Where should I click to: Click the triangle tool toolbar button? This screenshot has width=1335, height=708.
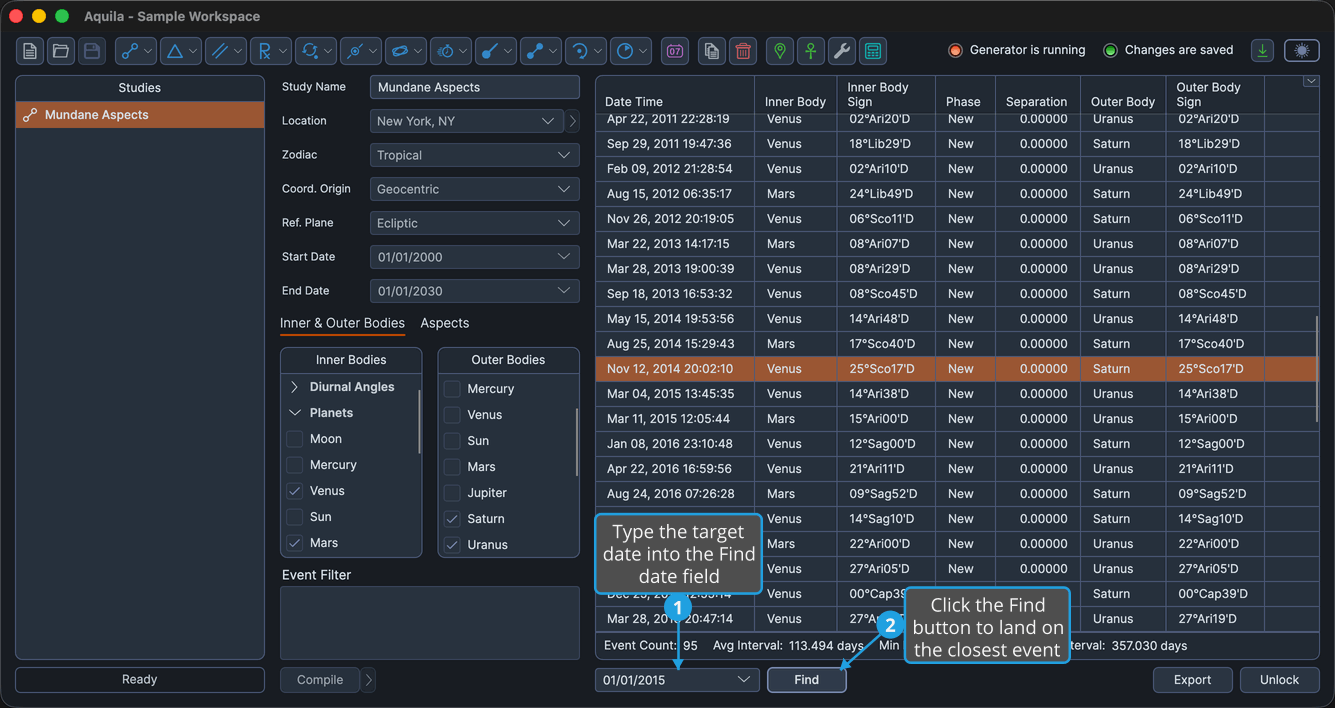(x=181, y=51)
